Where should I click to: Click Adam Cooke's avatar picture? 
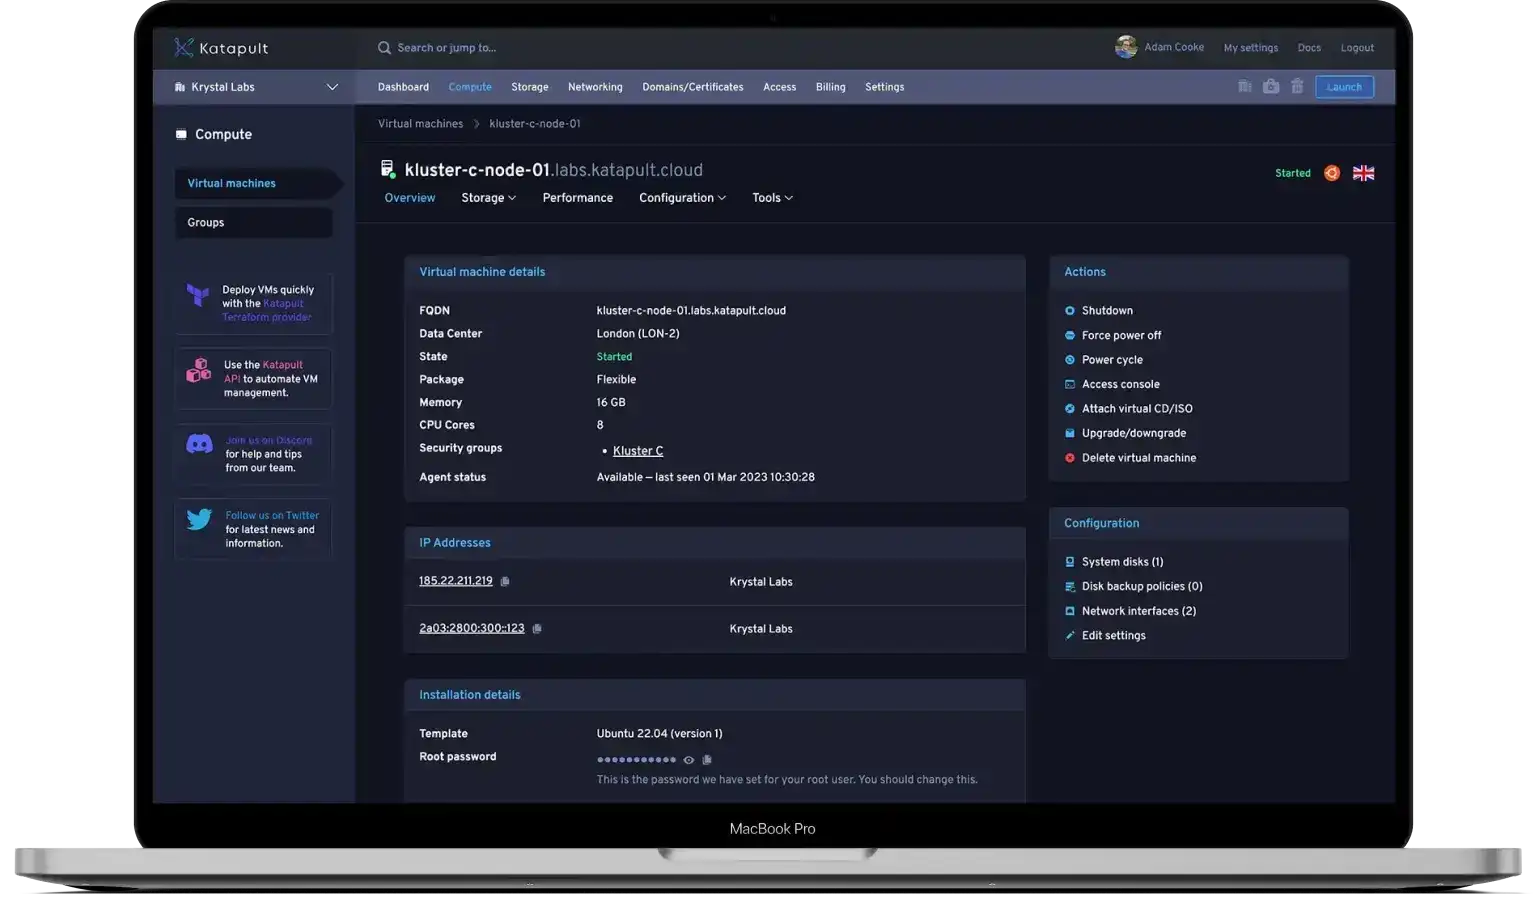(x=1126, y=47)
